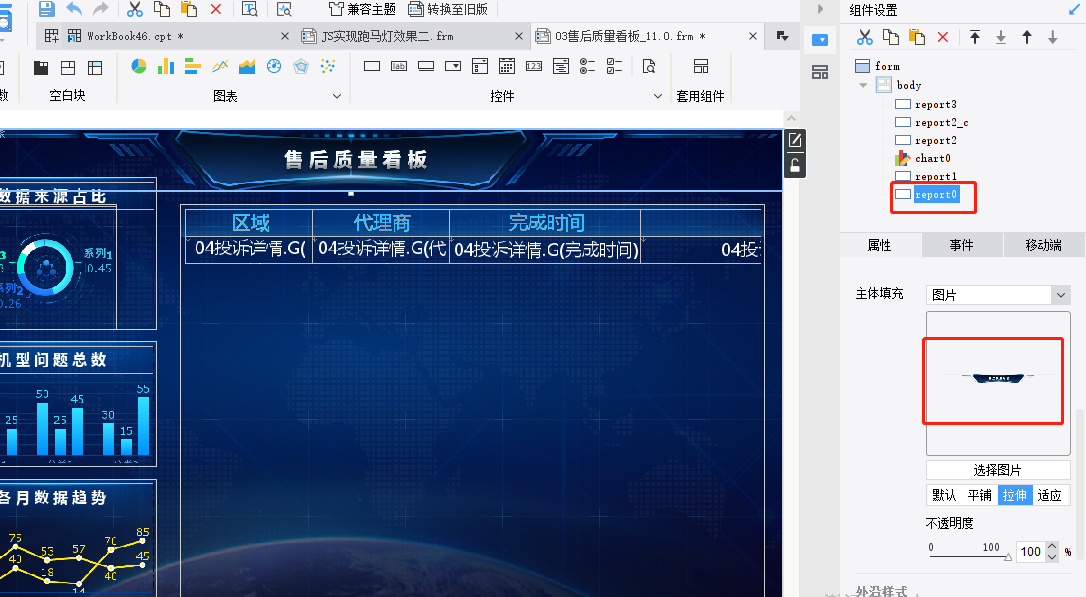1086x597 pixels.
Task: Set image layout to 平铺
Action: pyautogui.click(x=980, y=495)
